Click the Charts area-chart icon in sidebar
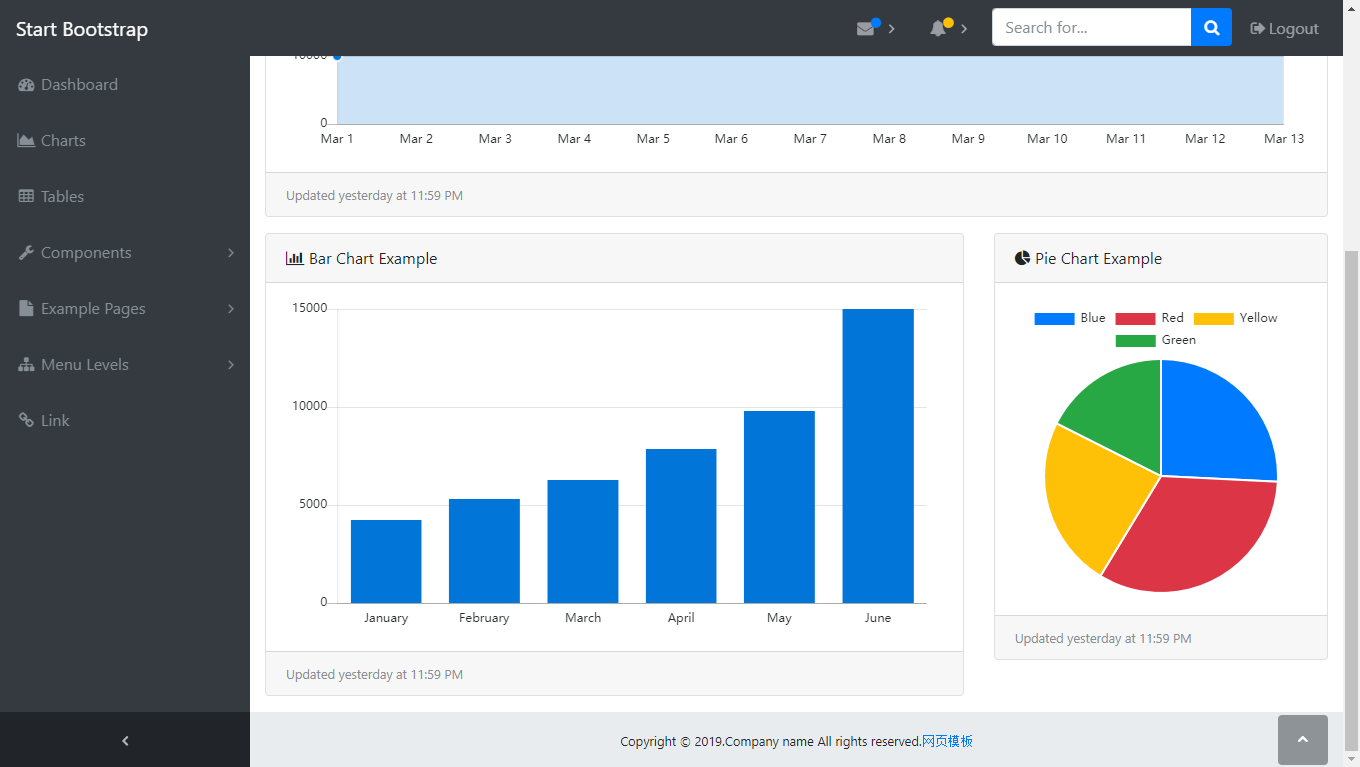The width and height of the screenshot is (1360, 767). click(27, 141)
